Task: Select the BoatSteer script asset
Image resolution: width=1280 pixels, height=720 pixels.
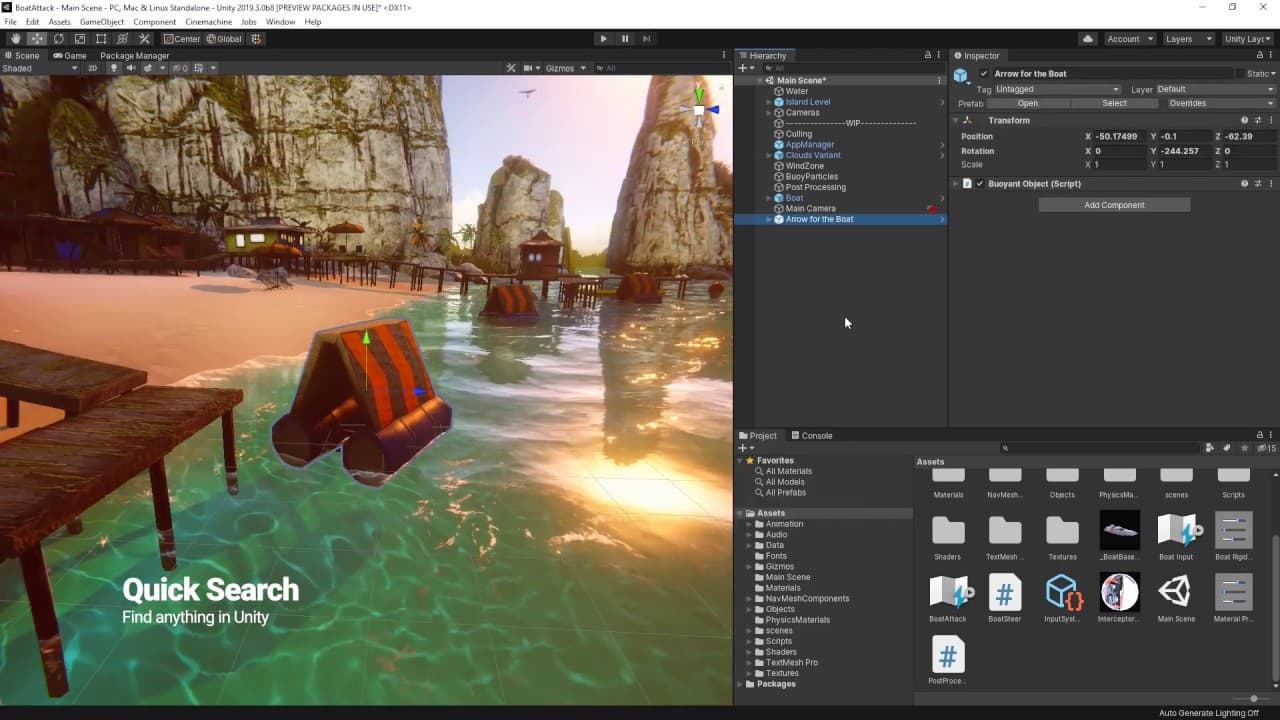Action: tap(1005, 598)
